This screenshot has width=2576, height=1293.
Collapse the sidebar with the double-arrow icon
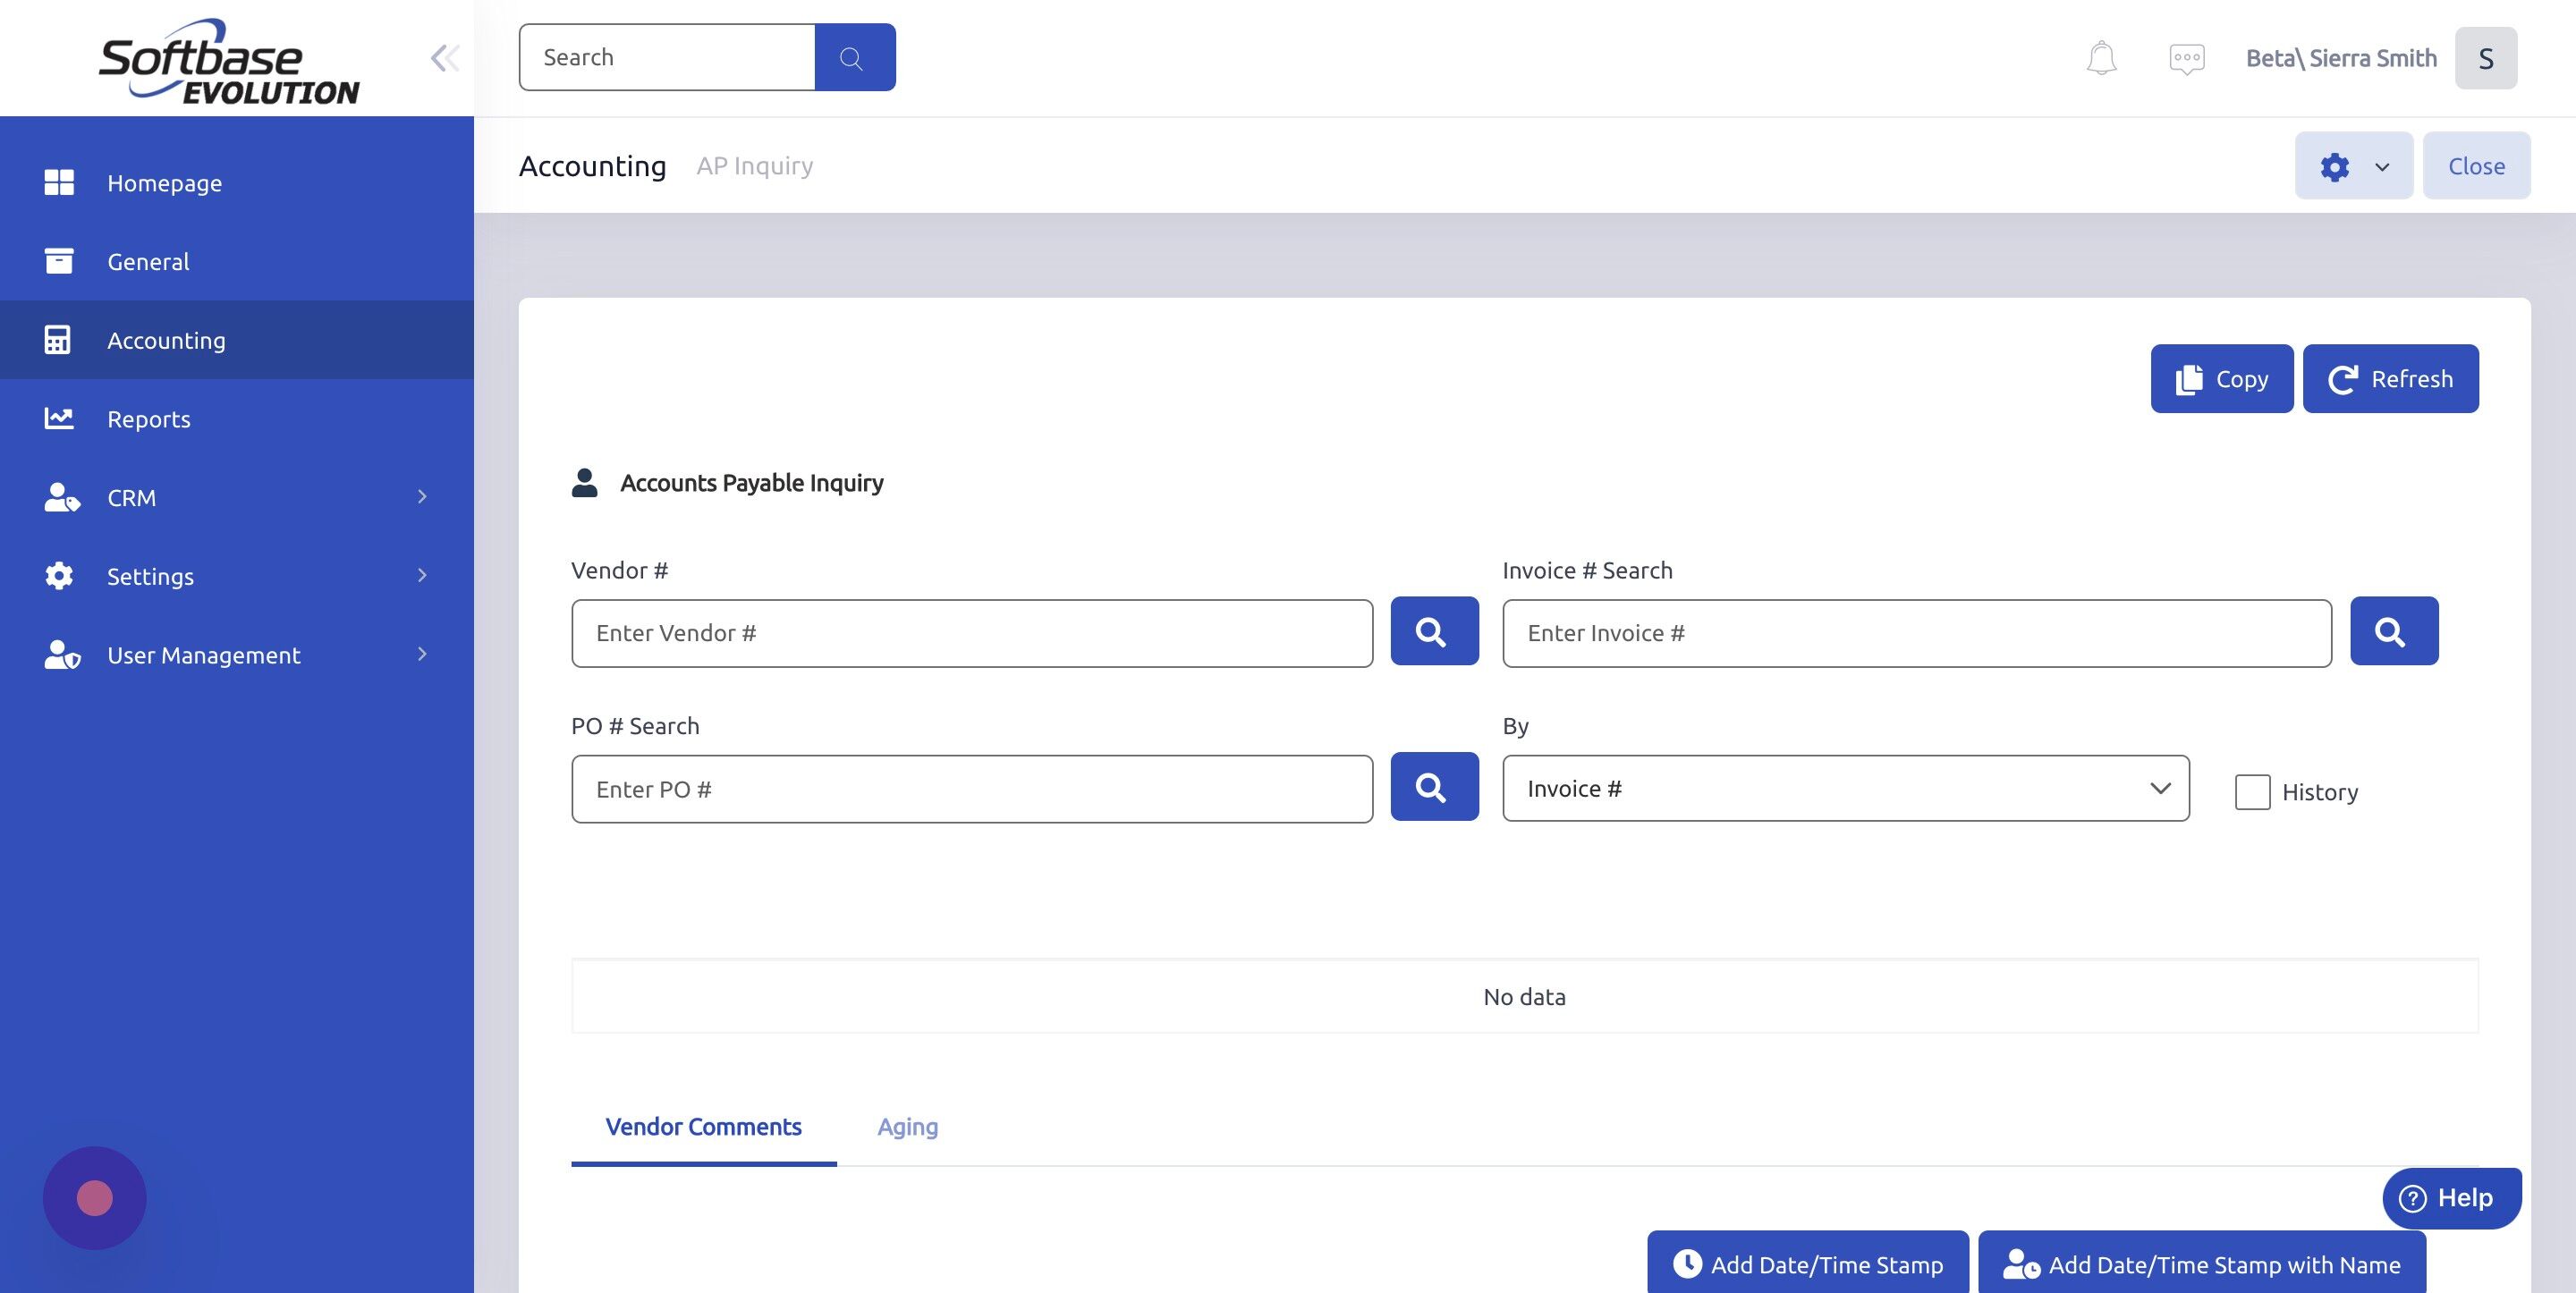pos(444,57)
